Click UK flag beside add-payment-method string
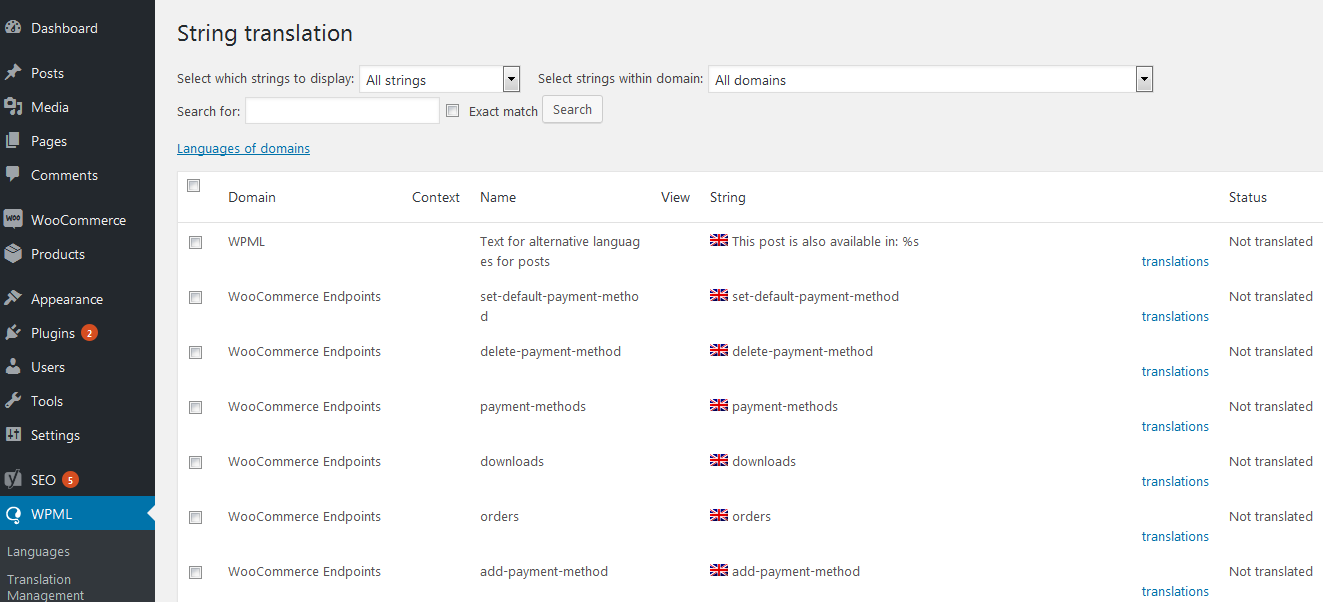The image size is (1323, 602). 719,570
